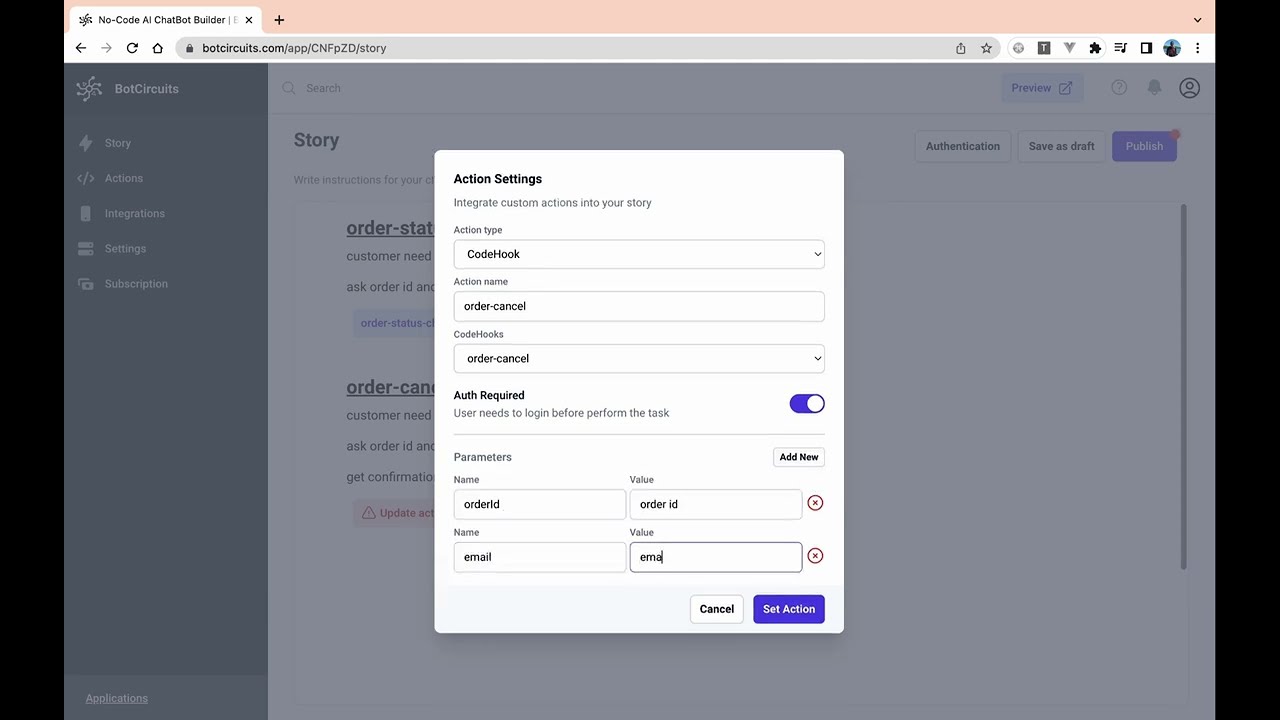Click the Set Action button
Screen dimensions: 1280x720
click(x=788, y=609)
